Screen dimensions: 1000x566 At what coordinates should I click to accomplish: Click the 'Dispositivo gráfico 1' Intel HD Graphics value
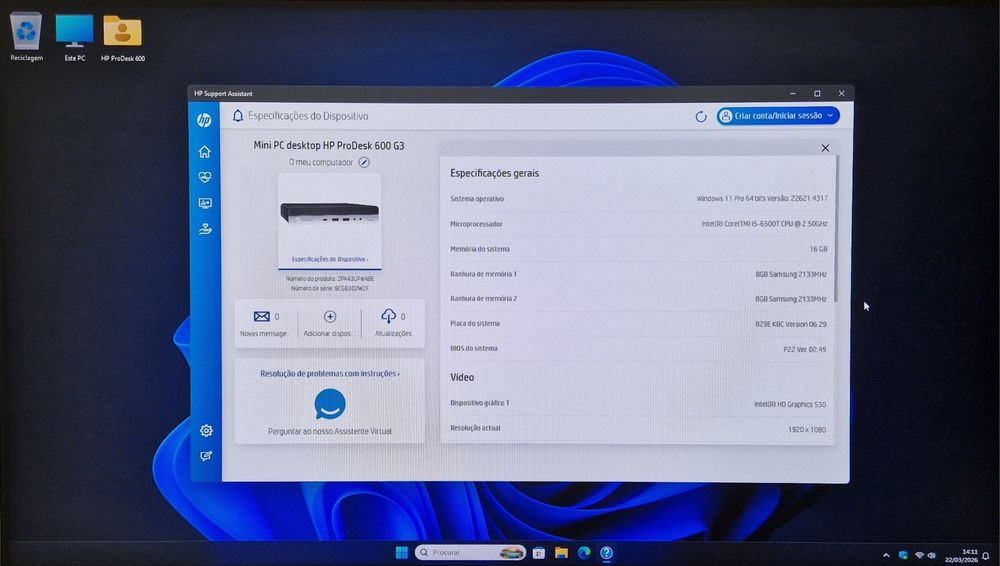tap(790, 405)
